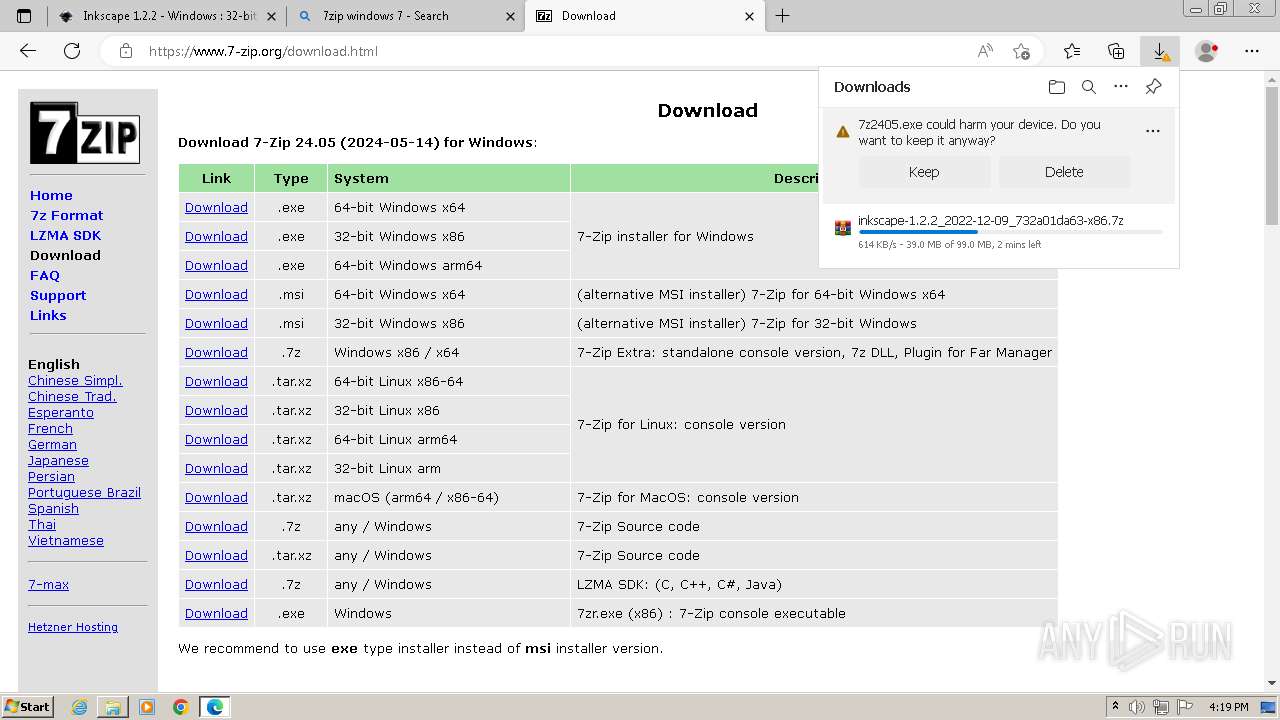The width and height of the screenshot is (1280, 720).
Task: Switch language to Chinese Simpl.
Action: (75, 380)
